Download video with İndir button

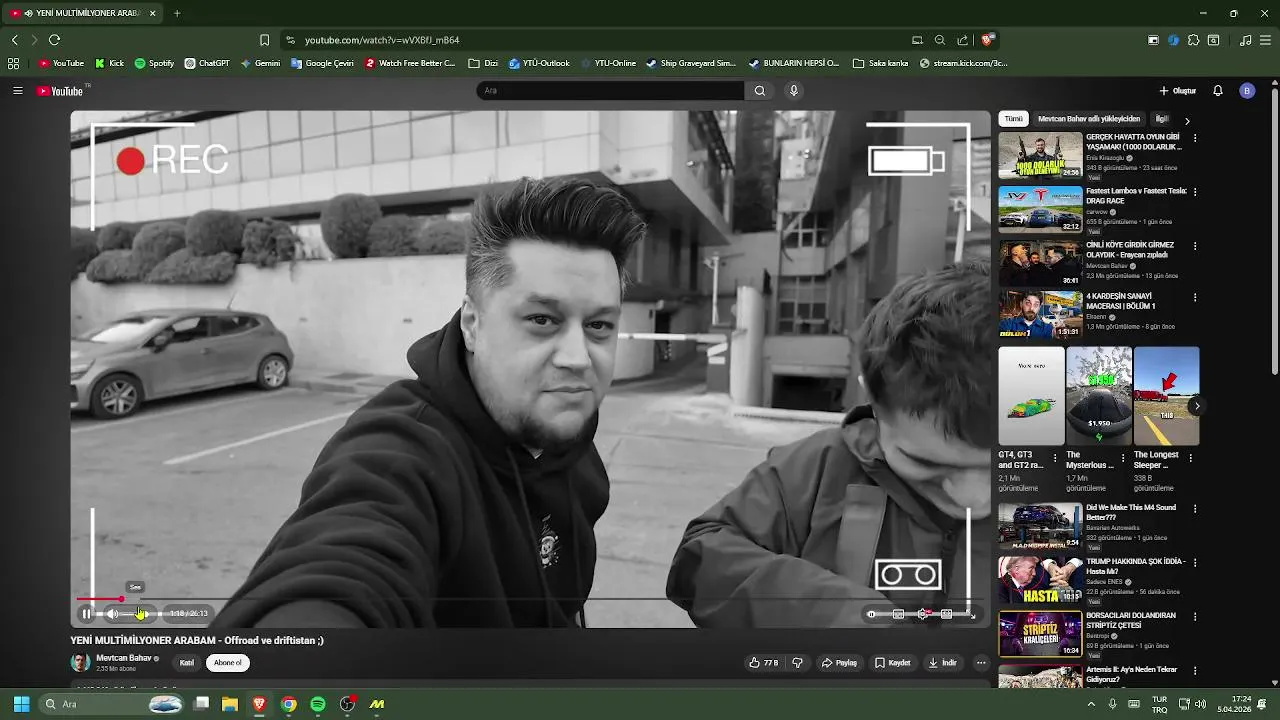942,663
